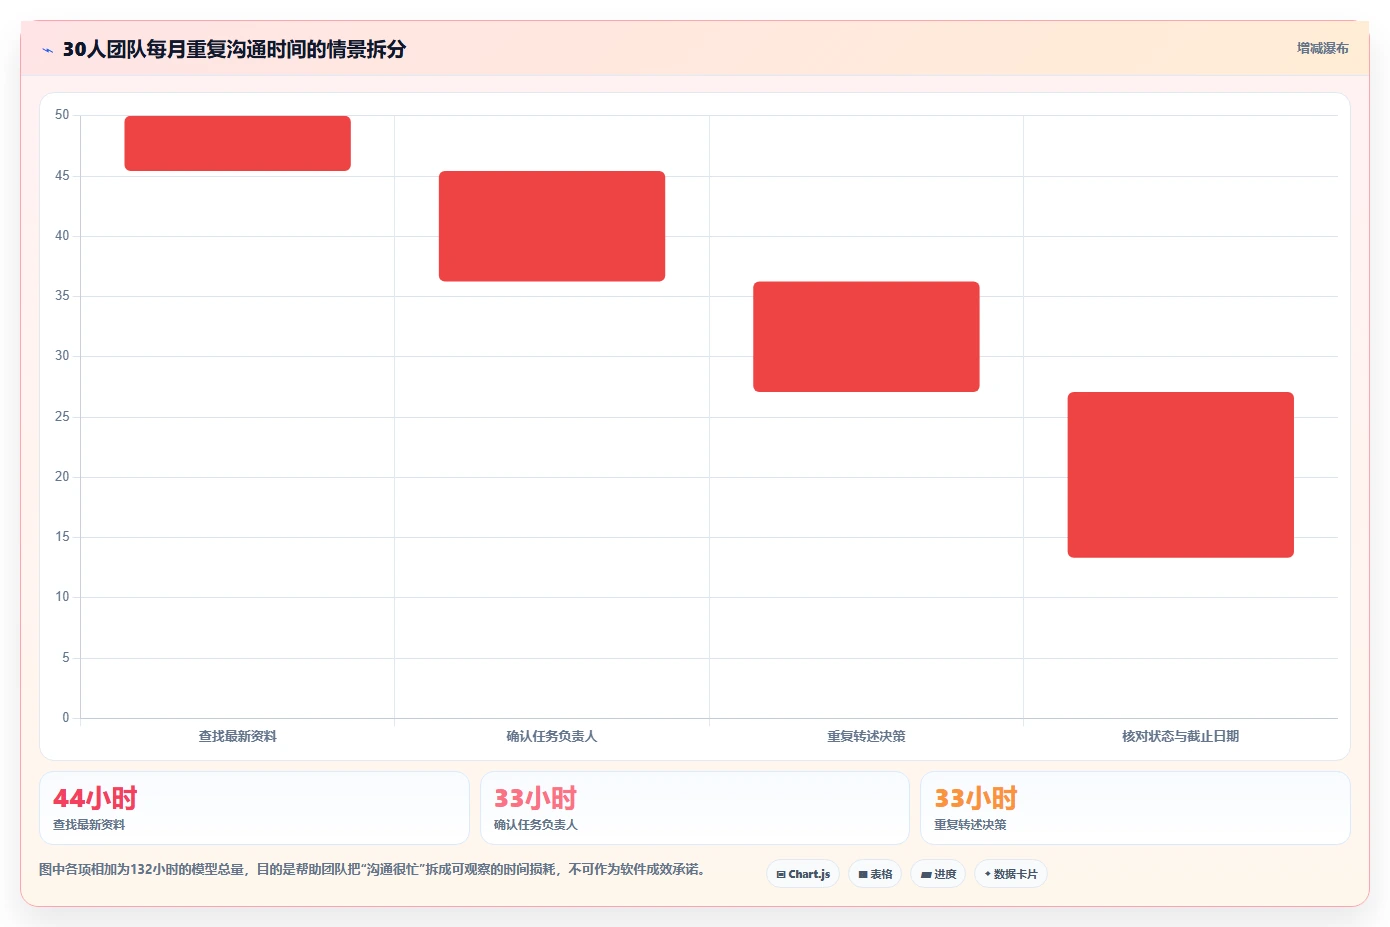Image resolution: width=1390 pixels, height=927 pixels.
Task: Open the 33小时 确认任务负责人 card
Action: click(x=695, y=808)
